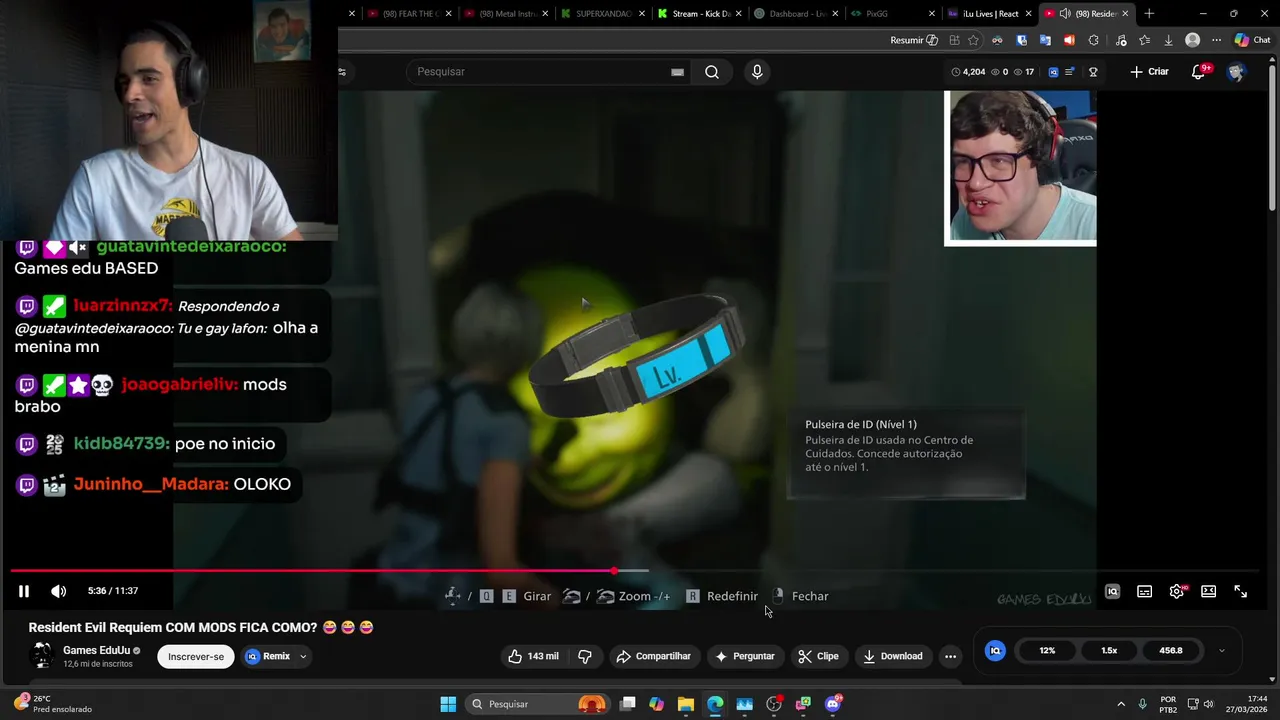The image size is (1280, 720).
Task: Open File Explorer from the taskbar
Action: pyautogui.click(x=685, y=704)
